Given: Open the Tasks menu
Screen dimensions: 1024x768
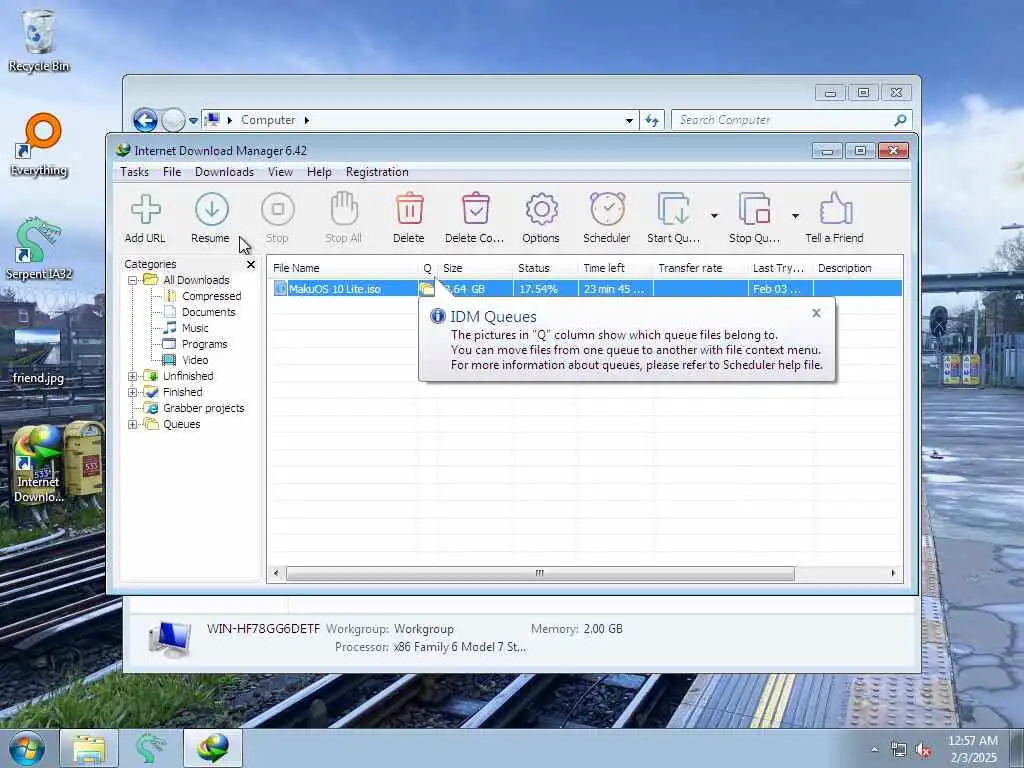Looking at the screenshot, I should pyautogui.click(x=135, y=172).
